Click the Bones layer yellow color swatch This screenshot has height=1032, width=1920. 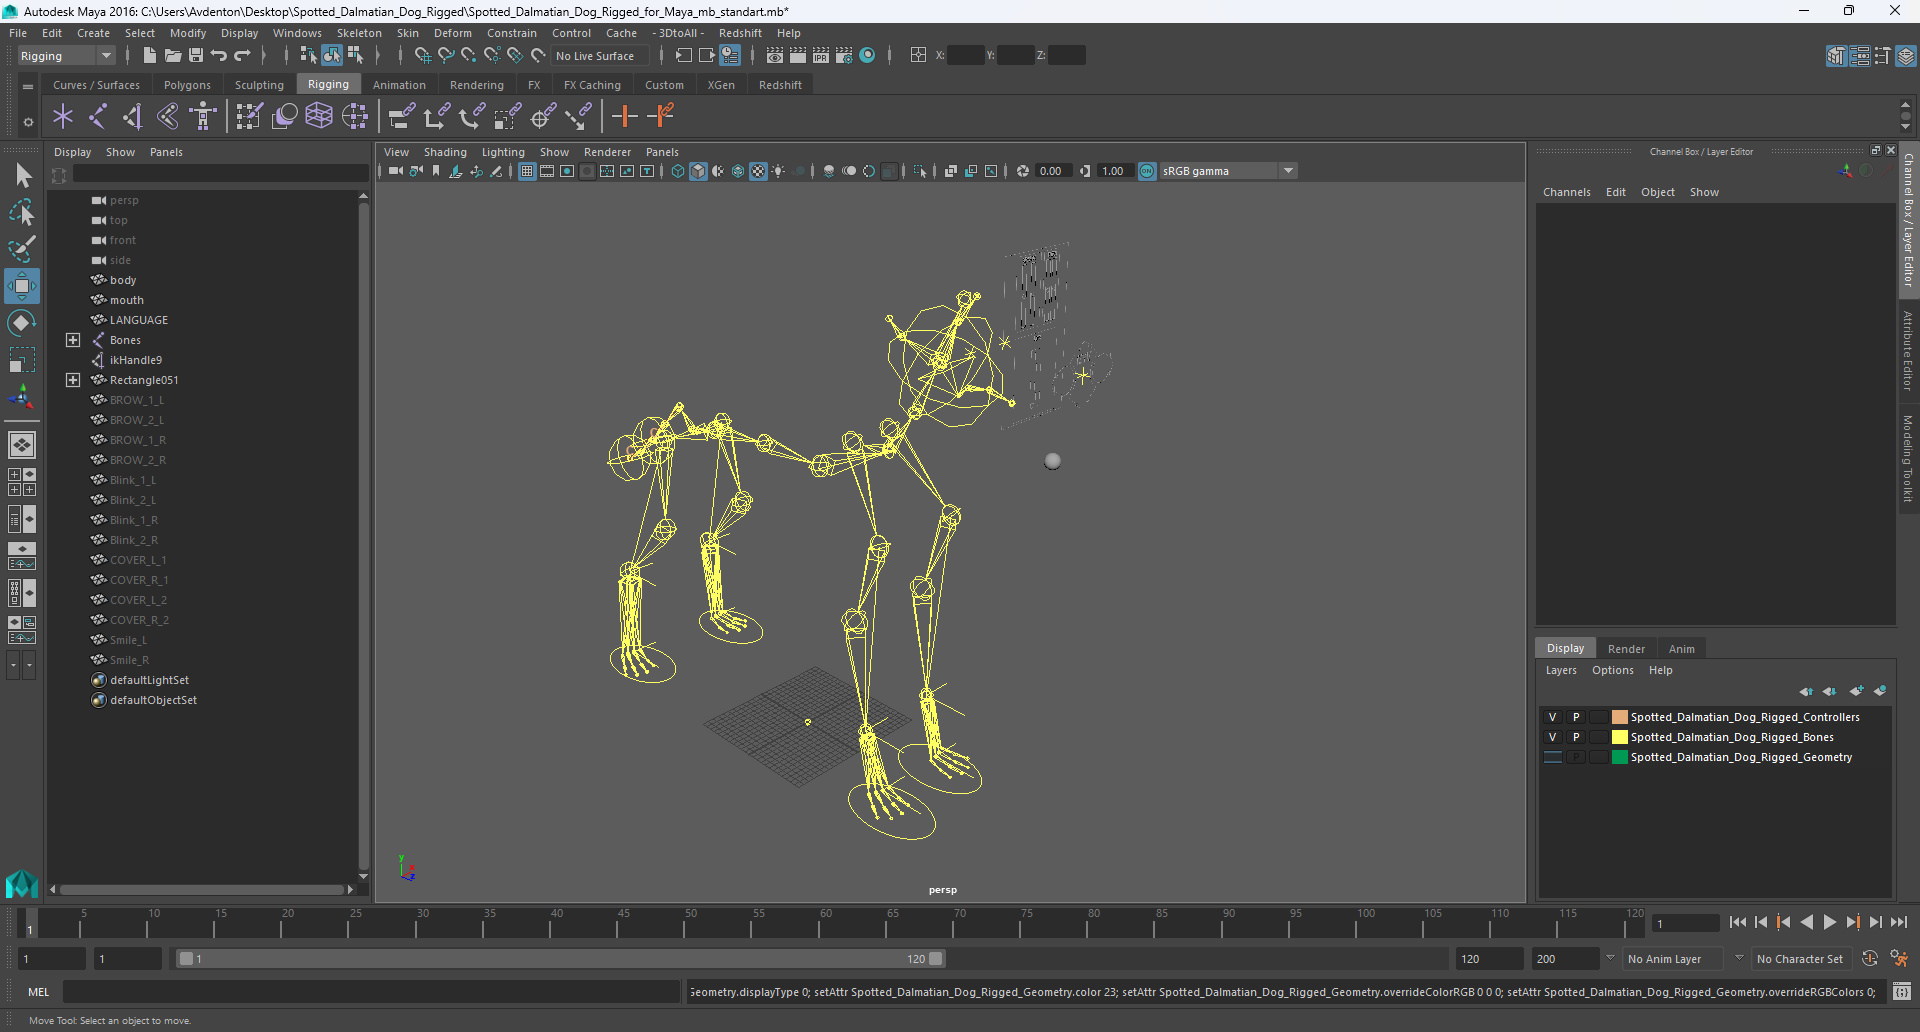click(x=1619, y=737)
